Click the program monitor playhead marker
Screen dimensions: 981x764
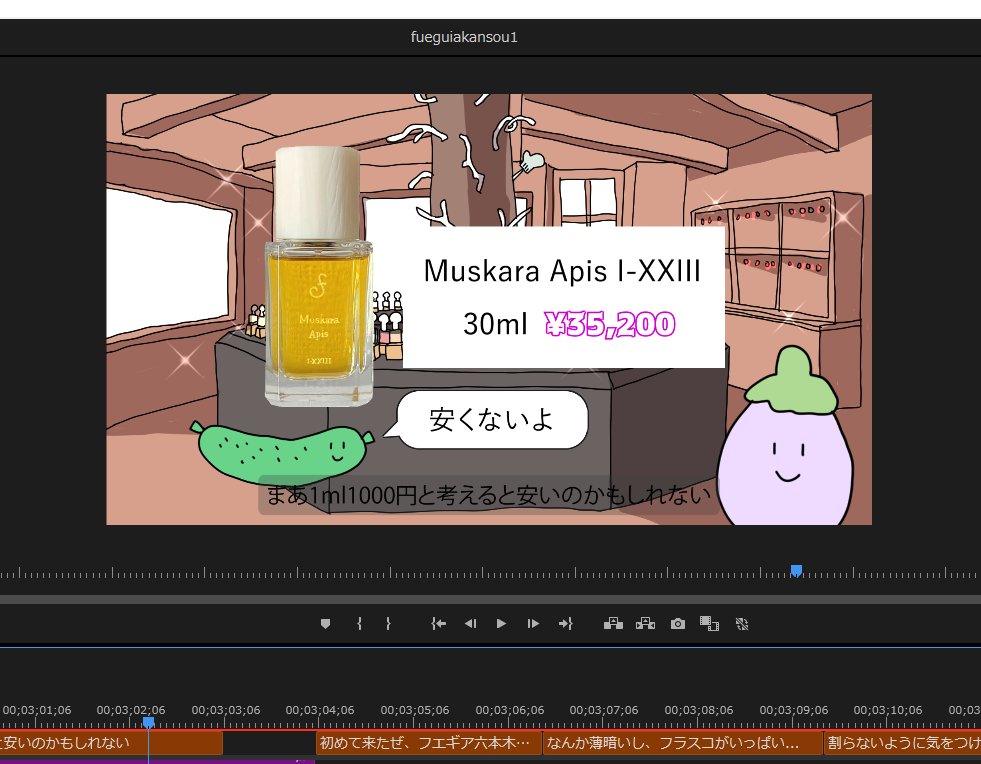click(796, 570)
